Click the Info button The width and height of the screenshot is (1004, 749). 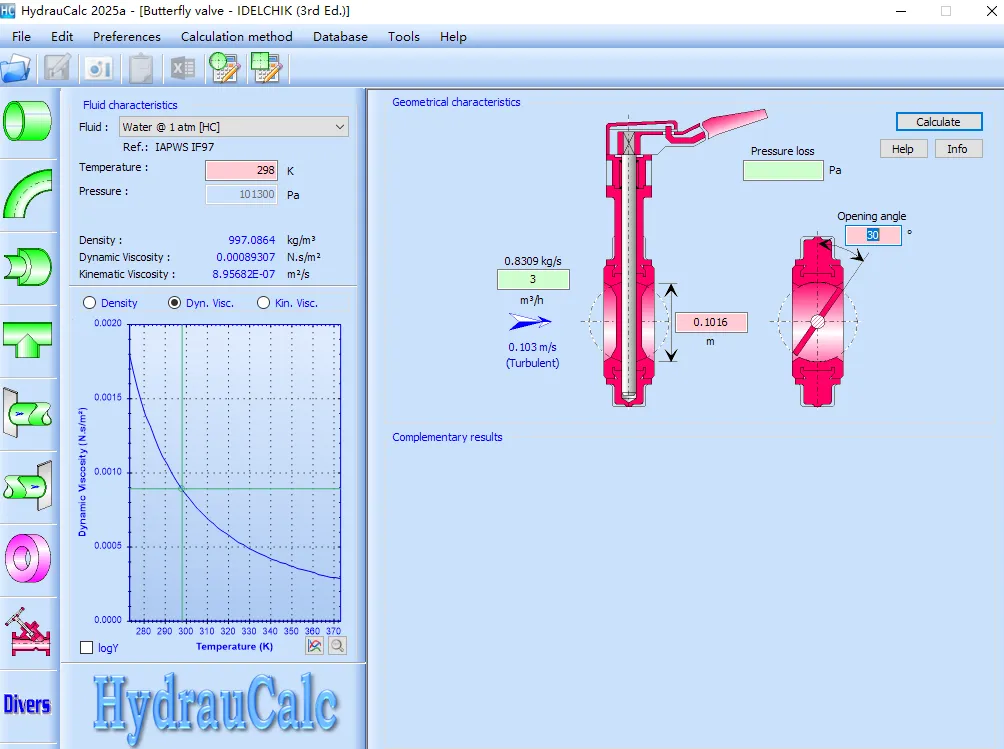click(957, 149)
